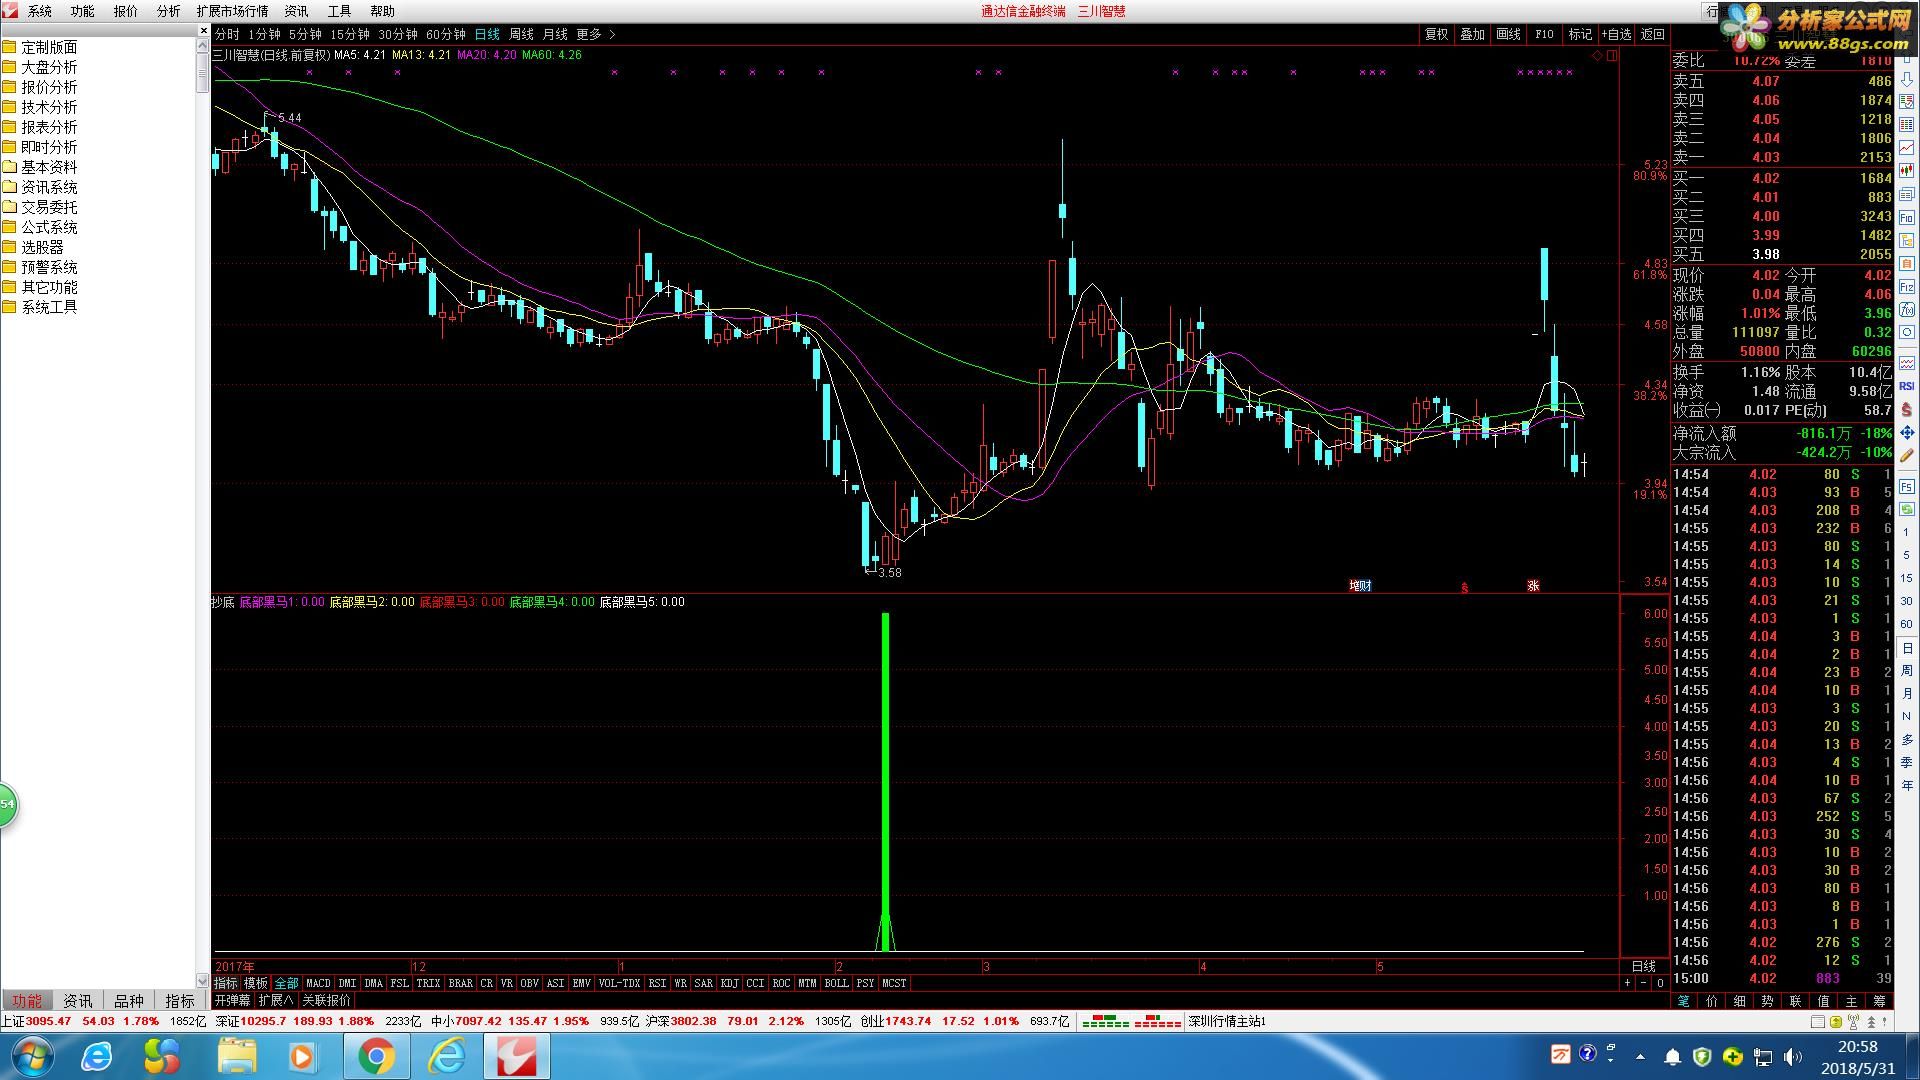
Task: Click the 复权 button
Action: click(x=1436, y=34)
